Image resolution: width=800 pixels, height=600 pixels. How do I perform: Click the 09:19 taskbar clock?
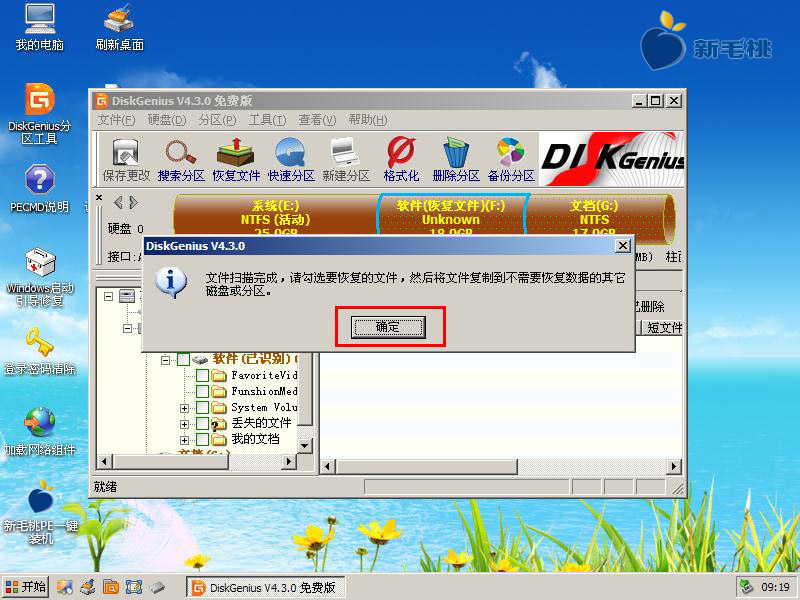pos(775,587)
